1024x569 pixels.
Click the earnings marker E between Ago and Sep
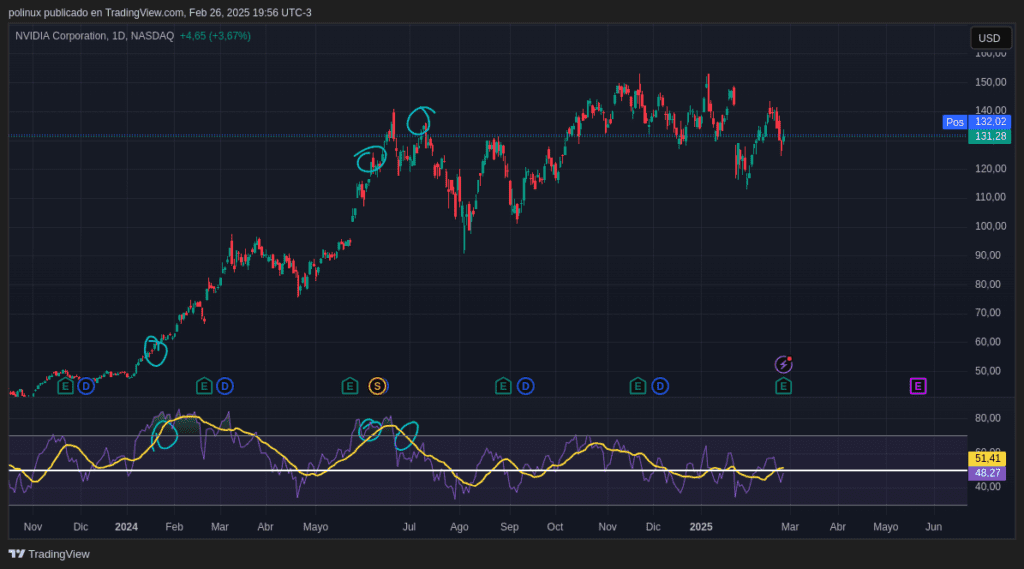[x=503, y=386]
